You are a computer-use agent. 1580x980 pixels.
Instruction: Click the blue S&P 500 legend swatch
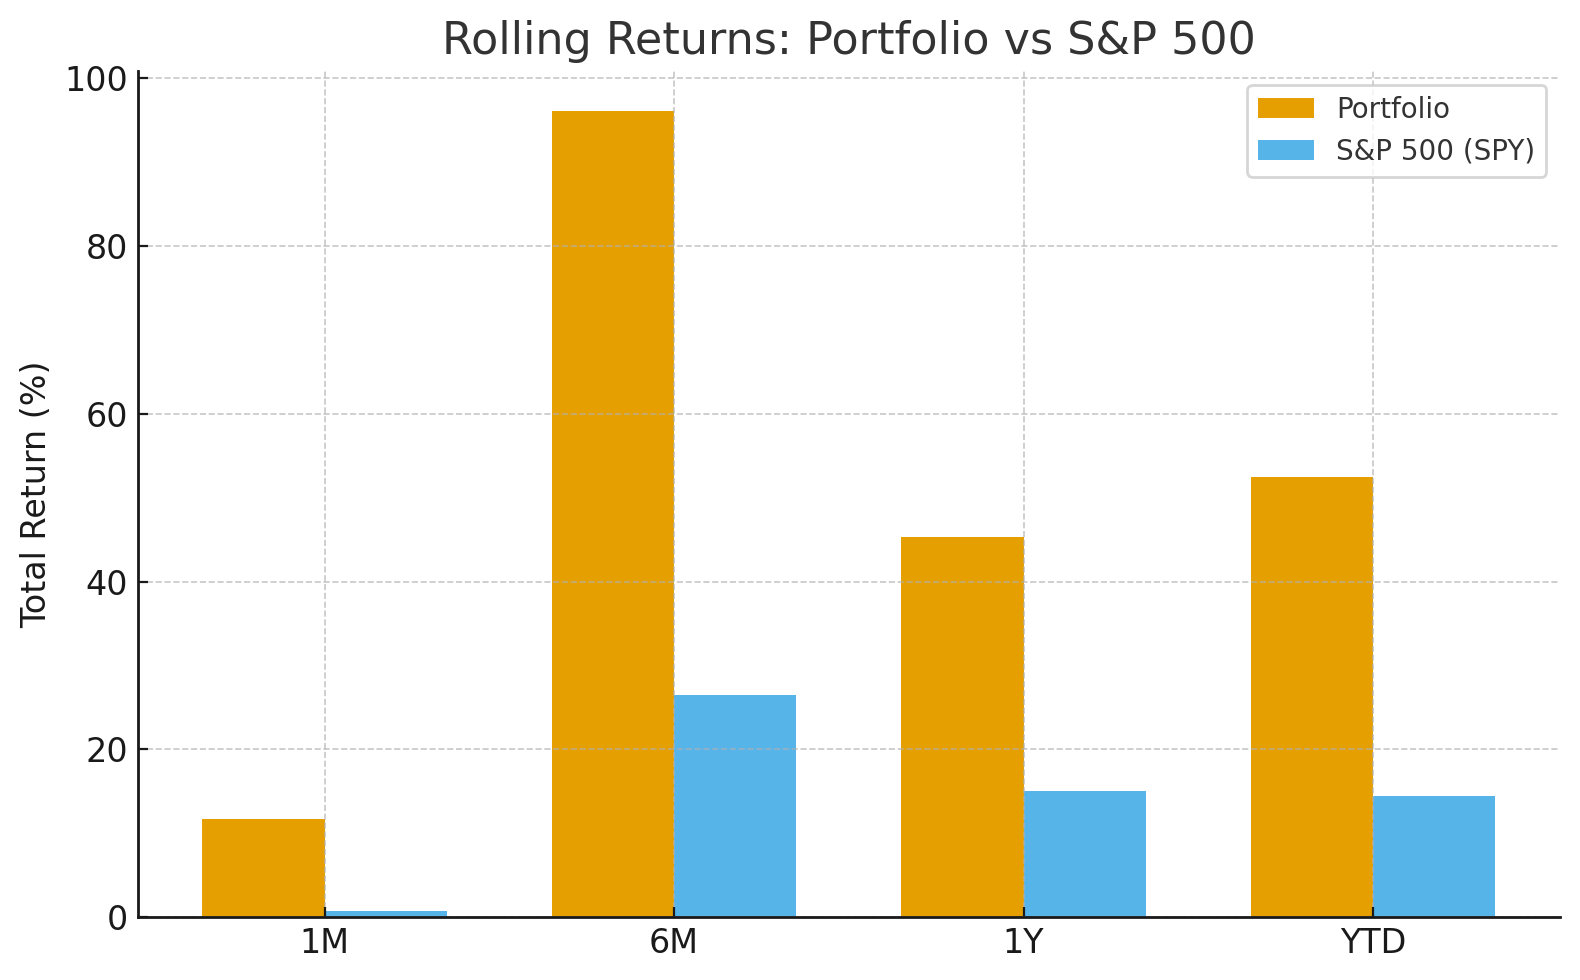tap(1285, 150)
